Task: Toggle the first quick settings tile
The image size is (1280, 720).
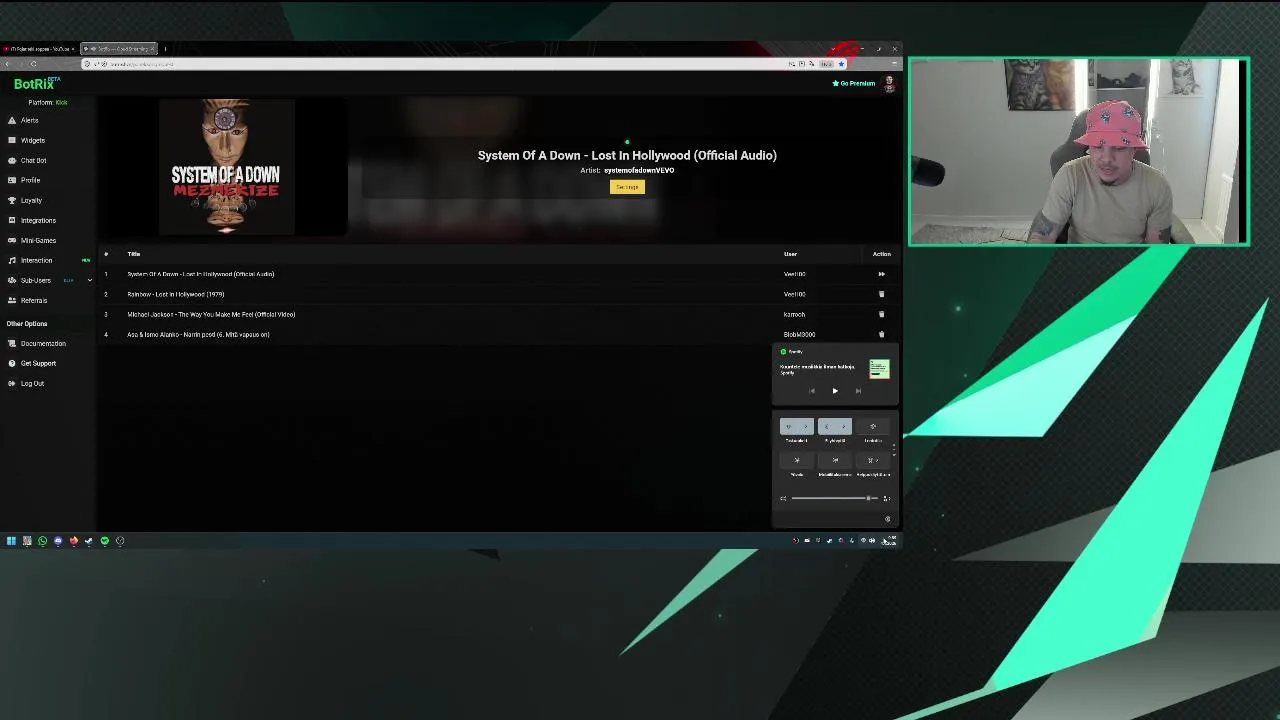Action: click(x=797, y=427)
